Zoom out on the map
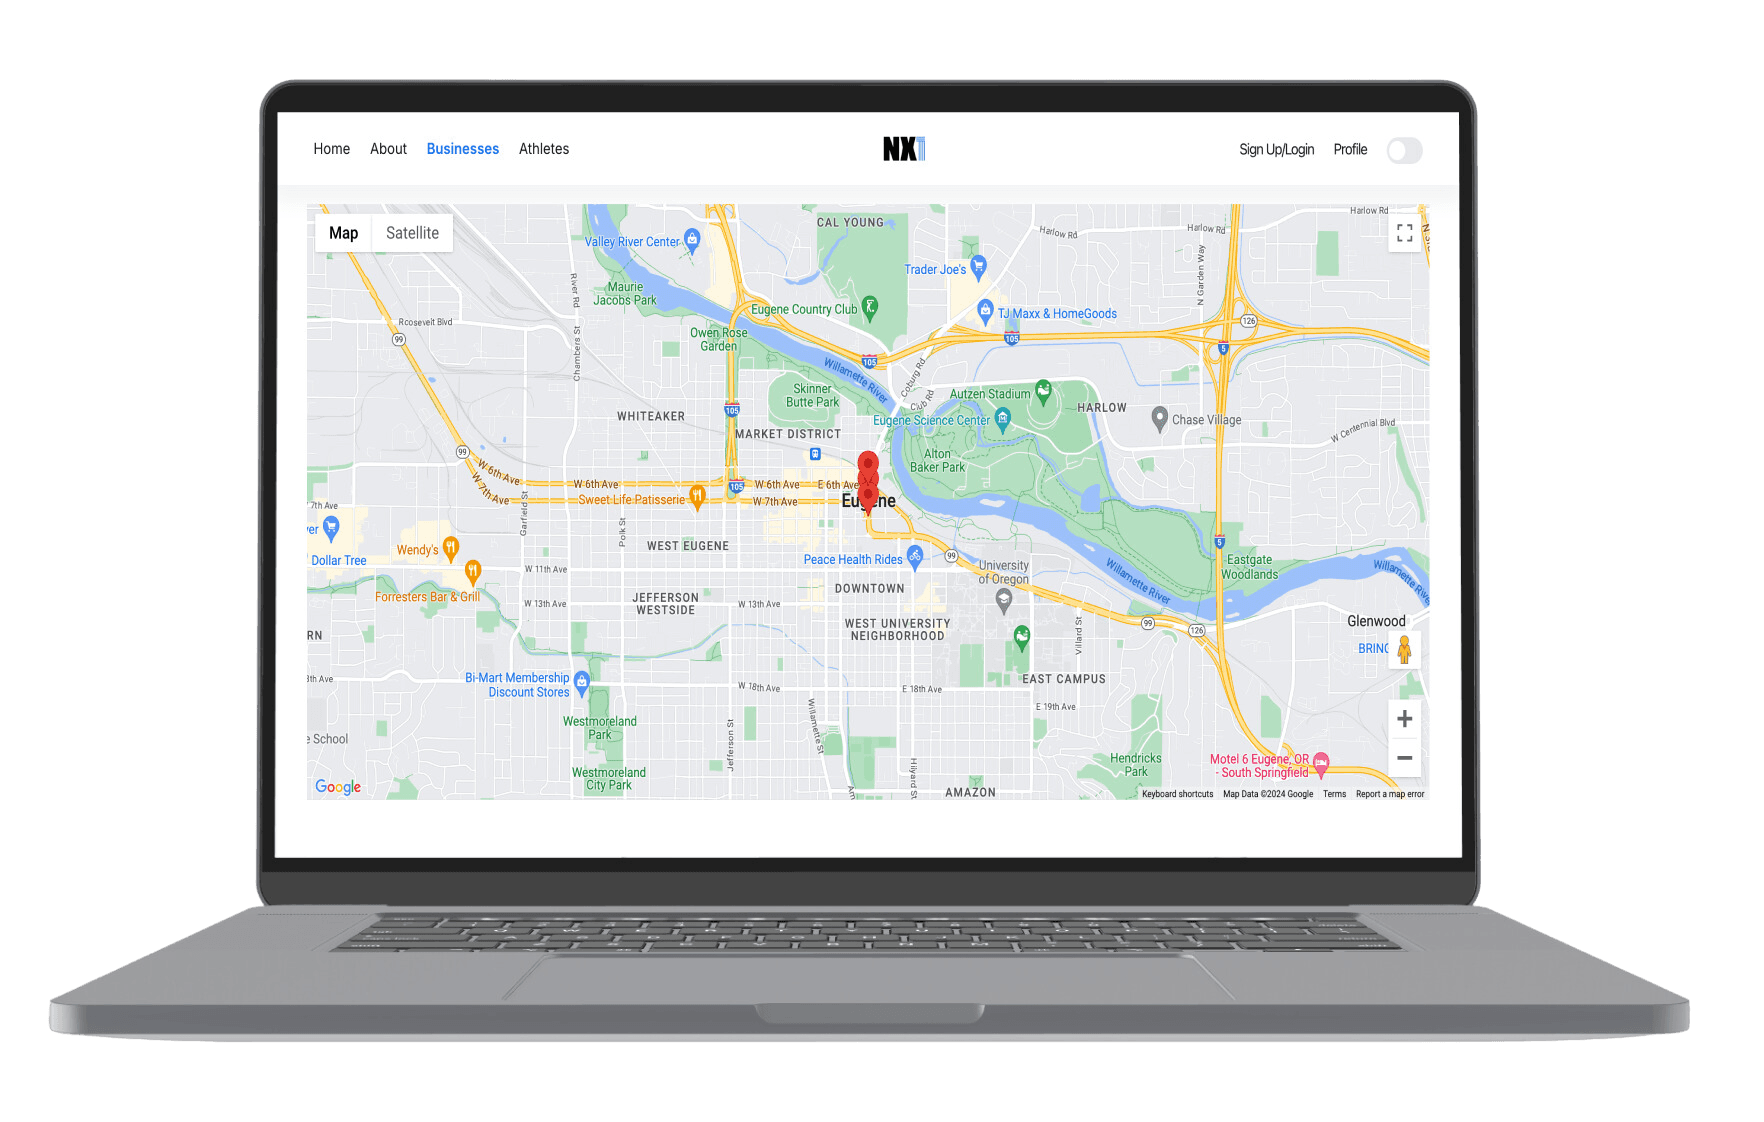The image size is (1764, 1122). 1404,758
